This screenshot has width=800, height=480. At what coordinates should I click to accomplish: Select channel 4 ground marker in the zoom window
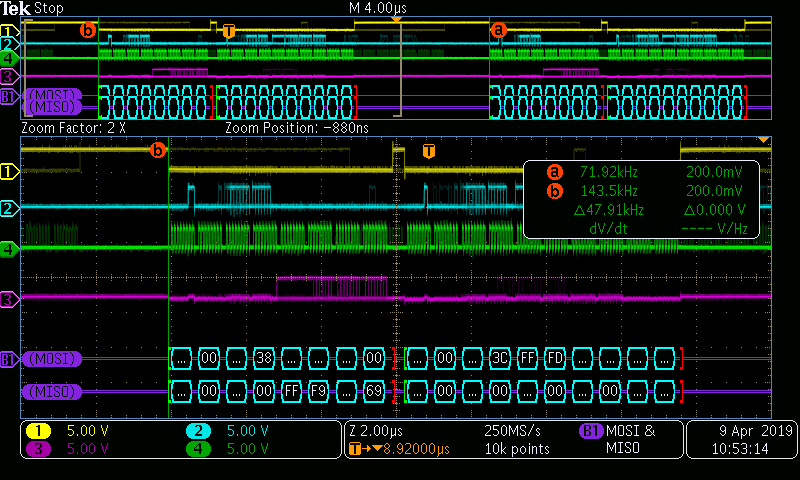pos(9,249)
